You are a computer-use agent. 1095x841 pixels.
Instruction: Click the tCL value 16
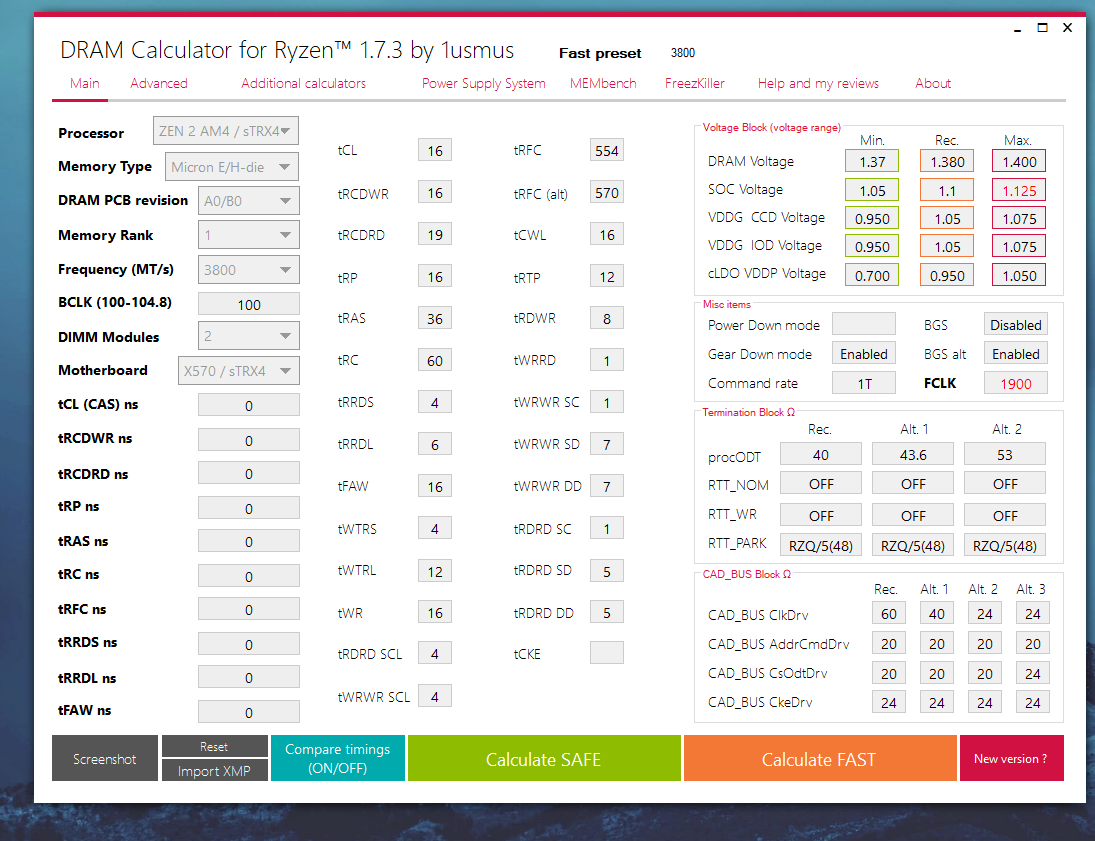(435, 150)
